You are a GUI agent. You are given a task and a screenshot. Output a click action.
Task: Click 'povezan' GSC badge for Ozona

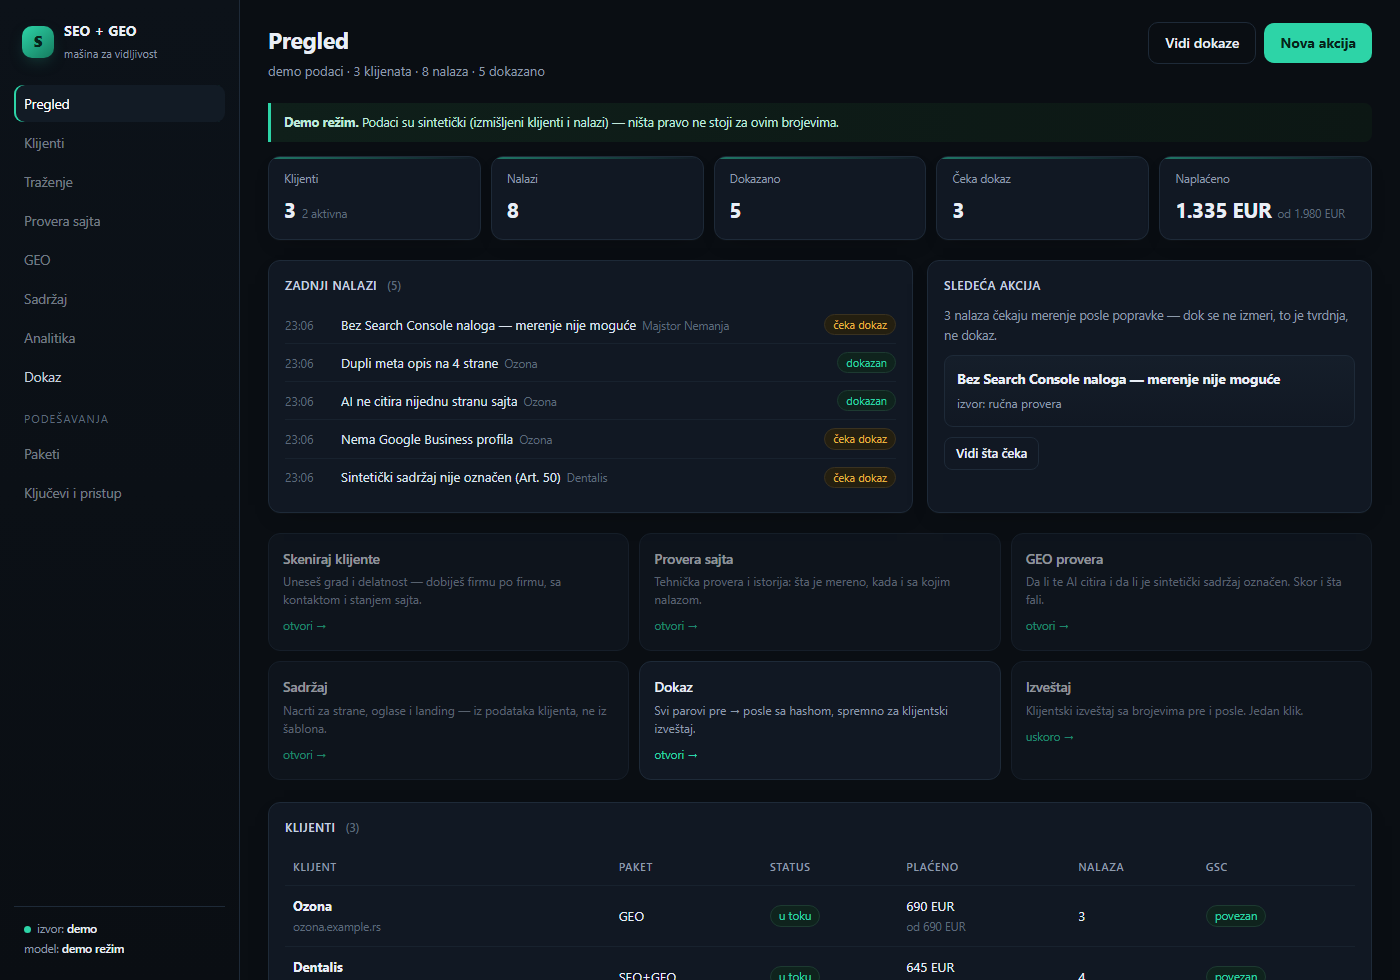point(1236,916)
